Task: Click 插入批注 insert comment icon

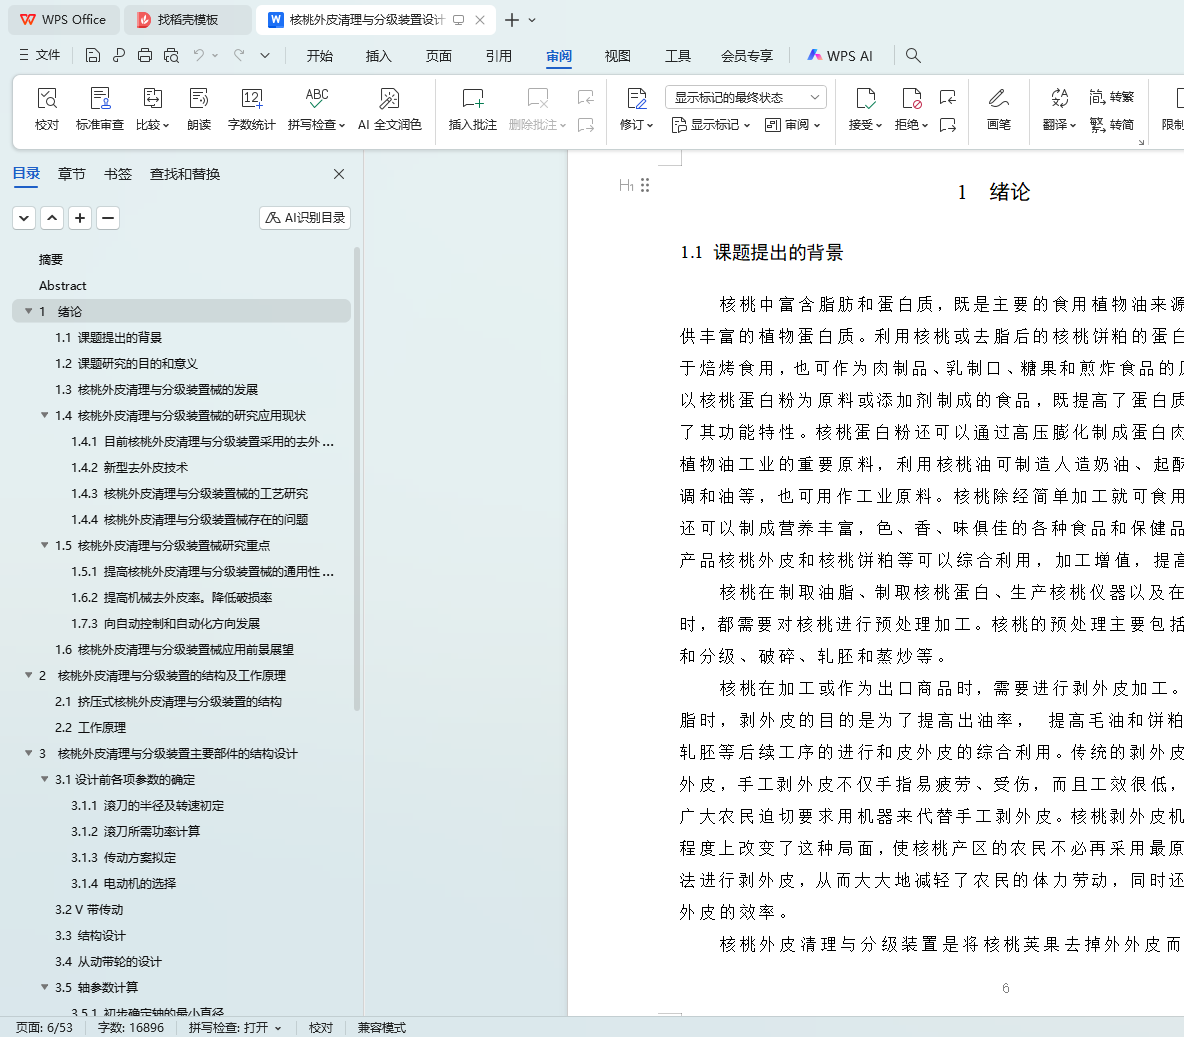Action: [473, 110]
